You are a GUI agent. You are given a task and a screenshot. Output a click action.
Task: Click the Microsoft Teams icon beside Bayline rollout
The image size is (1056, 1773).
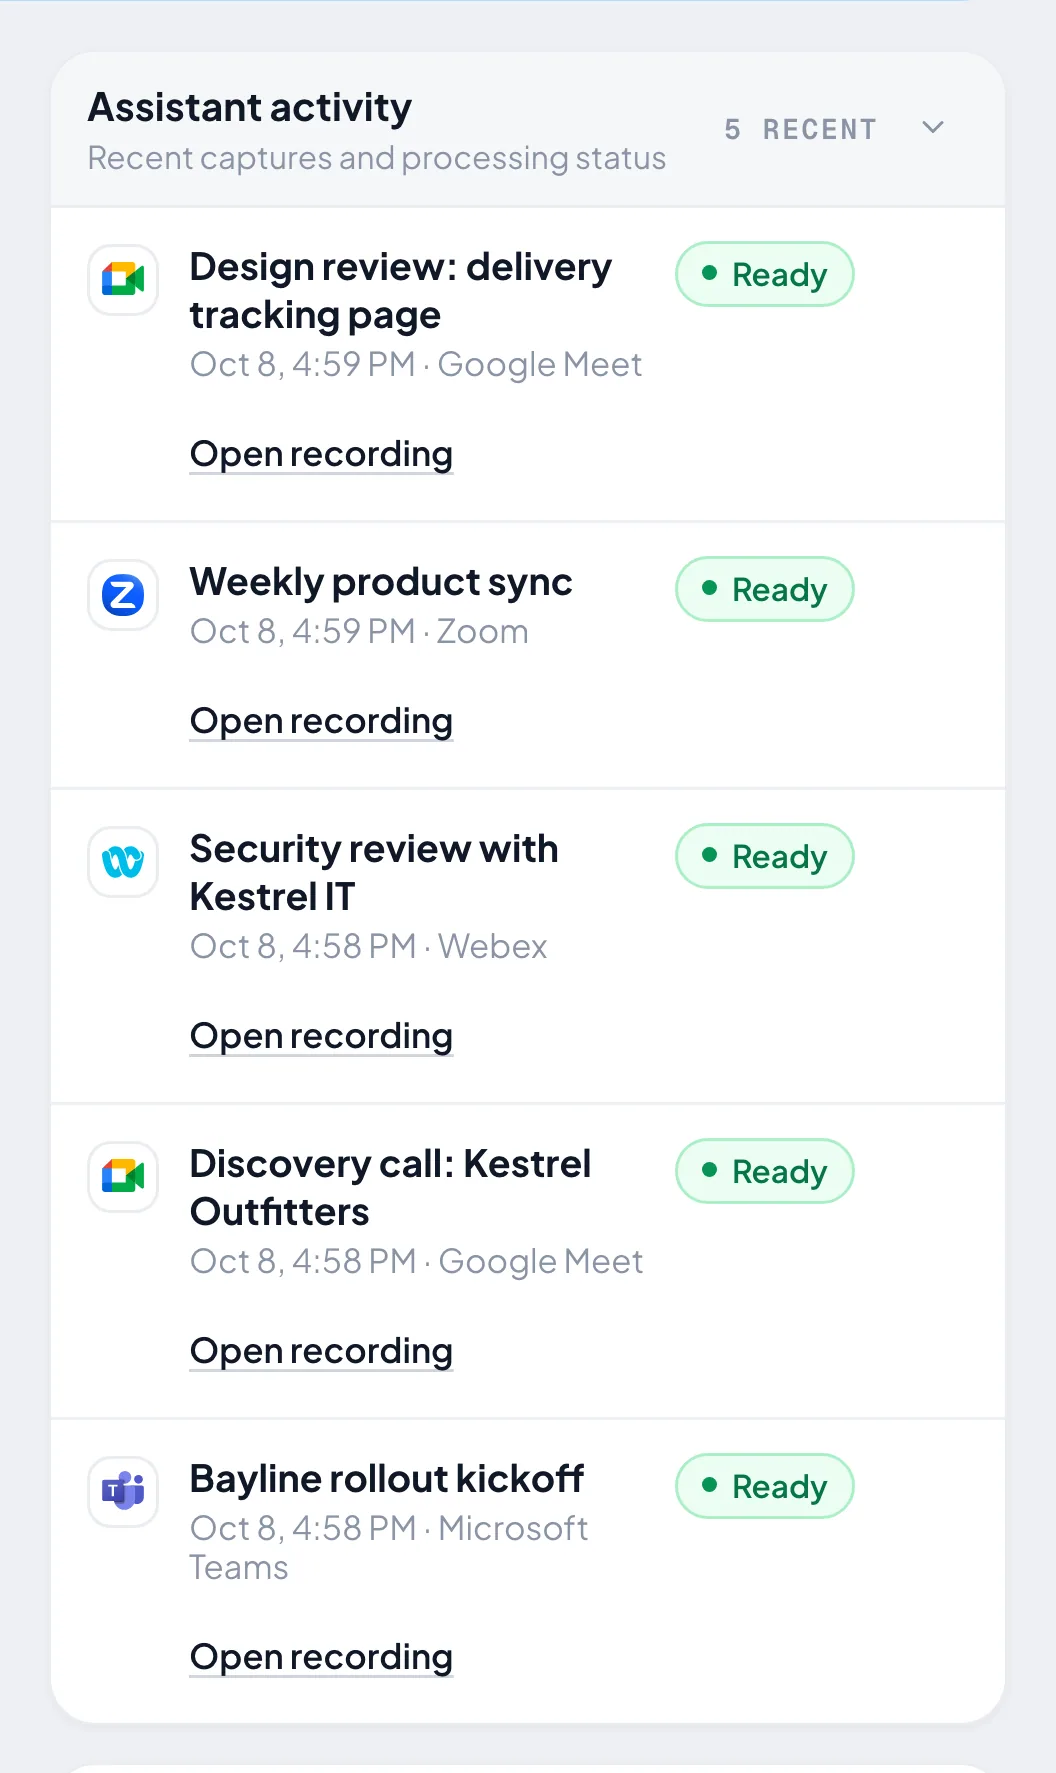[123, 1492]
